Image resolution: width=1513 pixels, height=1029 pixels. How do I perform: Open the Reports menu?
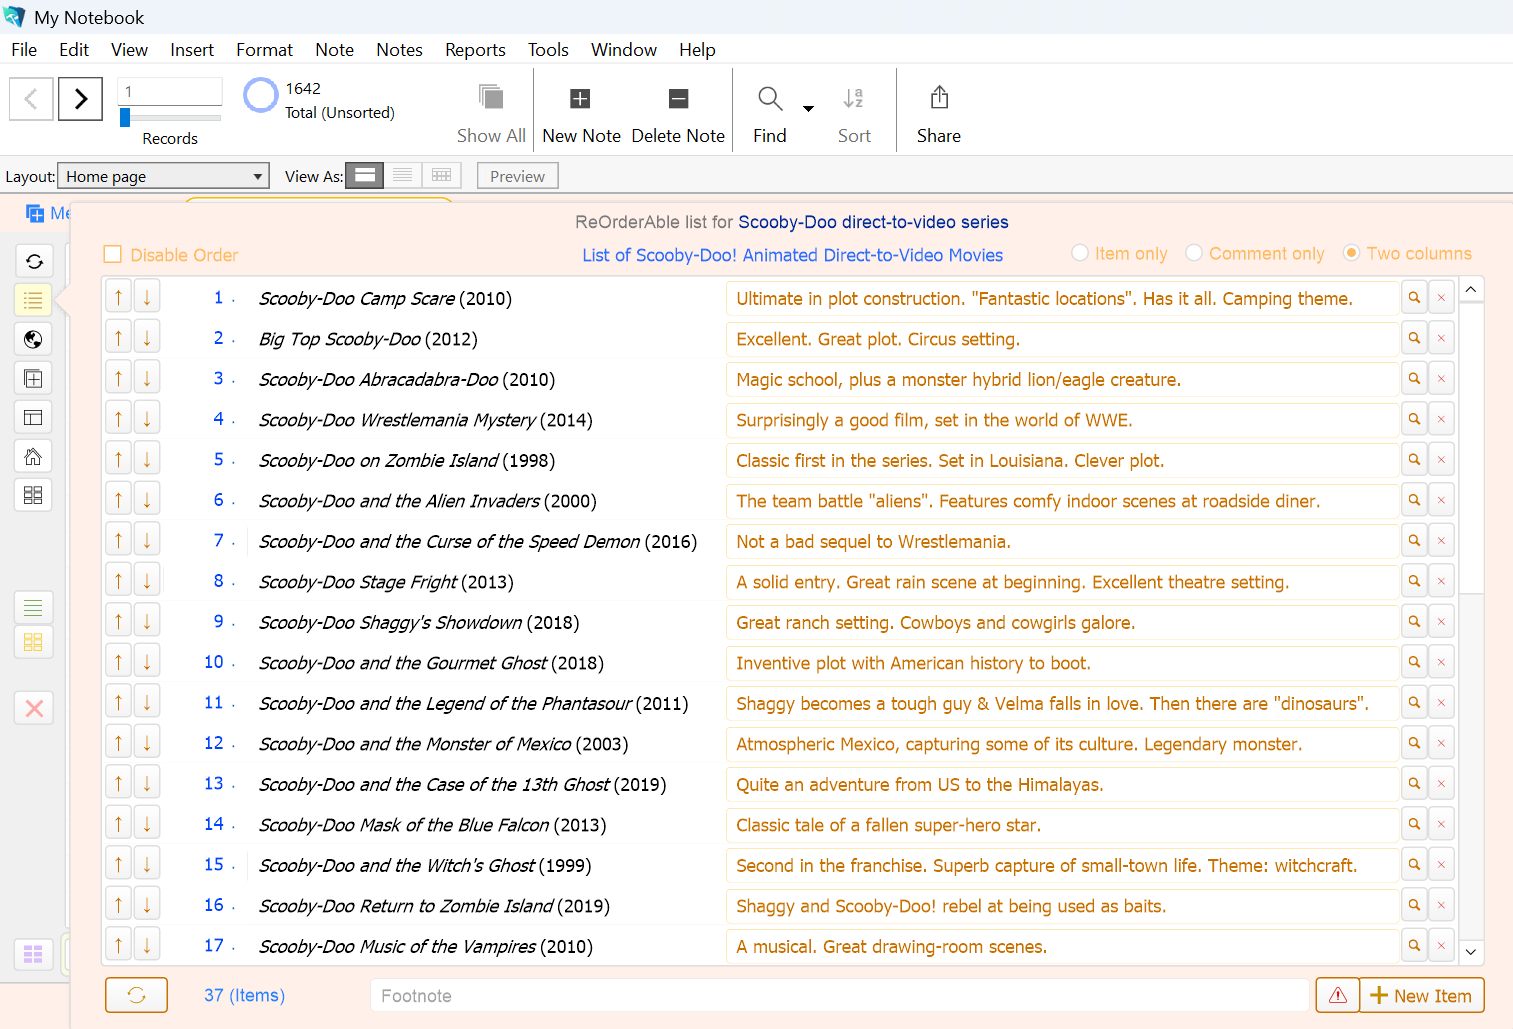click(475, 50)
